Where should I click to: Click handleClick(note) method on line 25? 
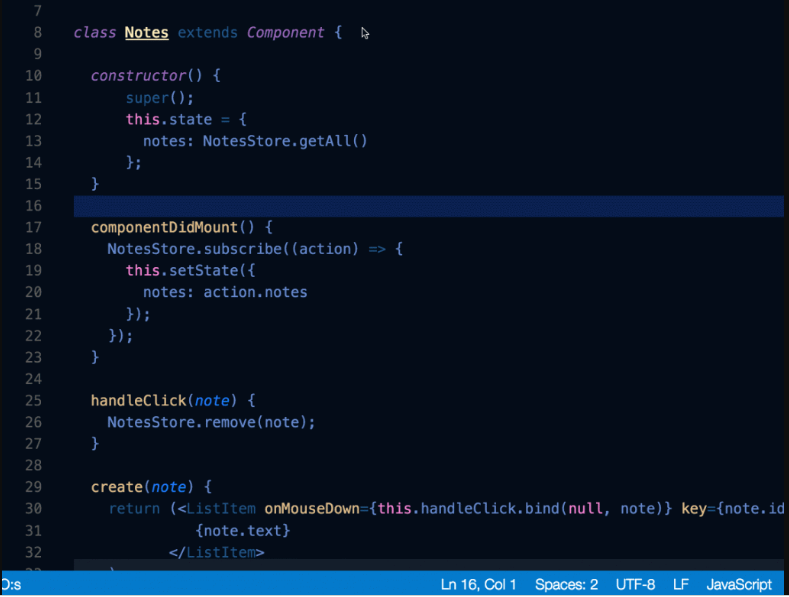(164, 401)
